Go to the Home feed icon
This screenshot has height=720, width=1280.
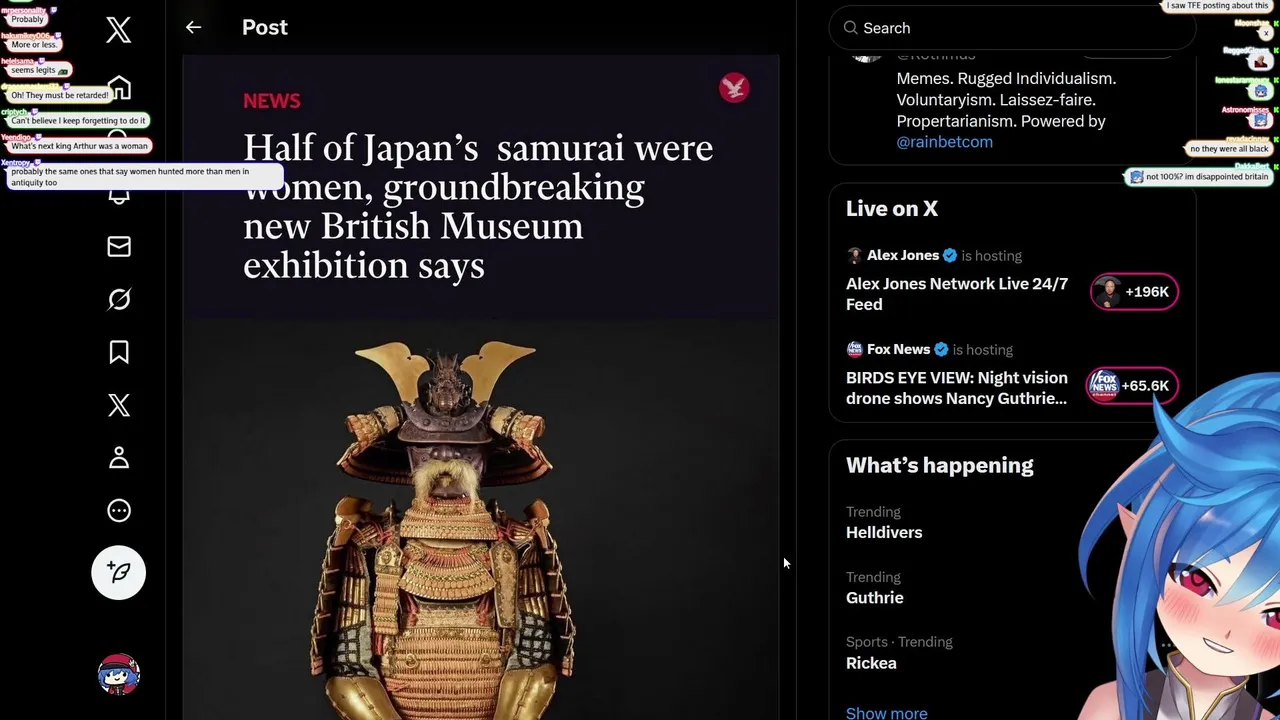pos(120,89)
